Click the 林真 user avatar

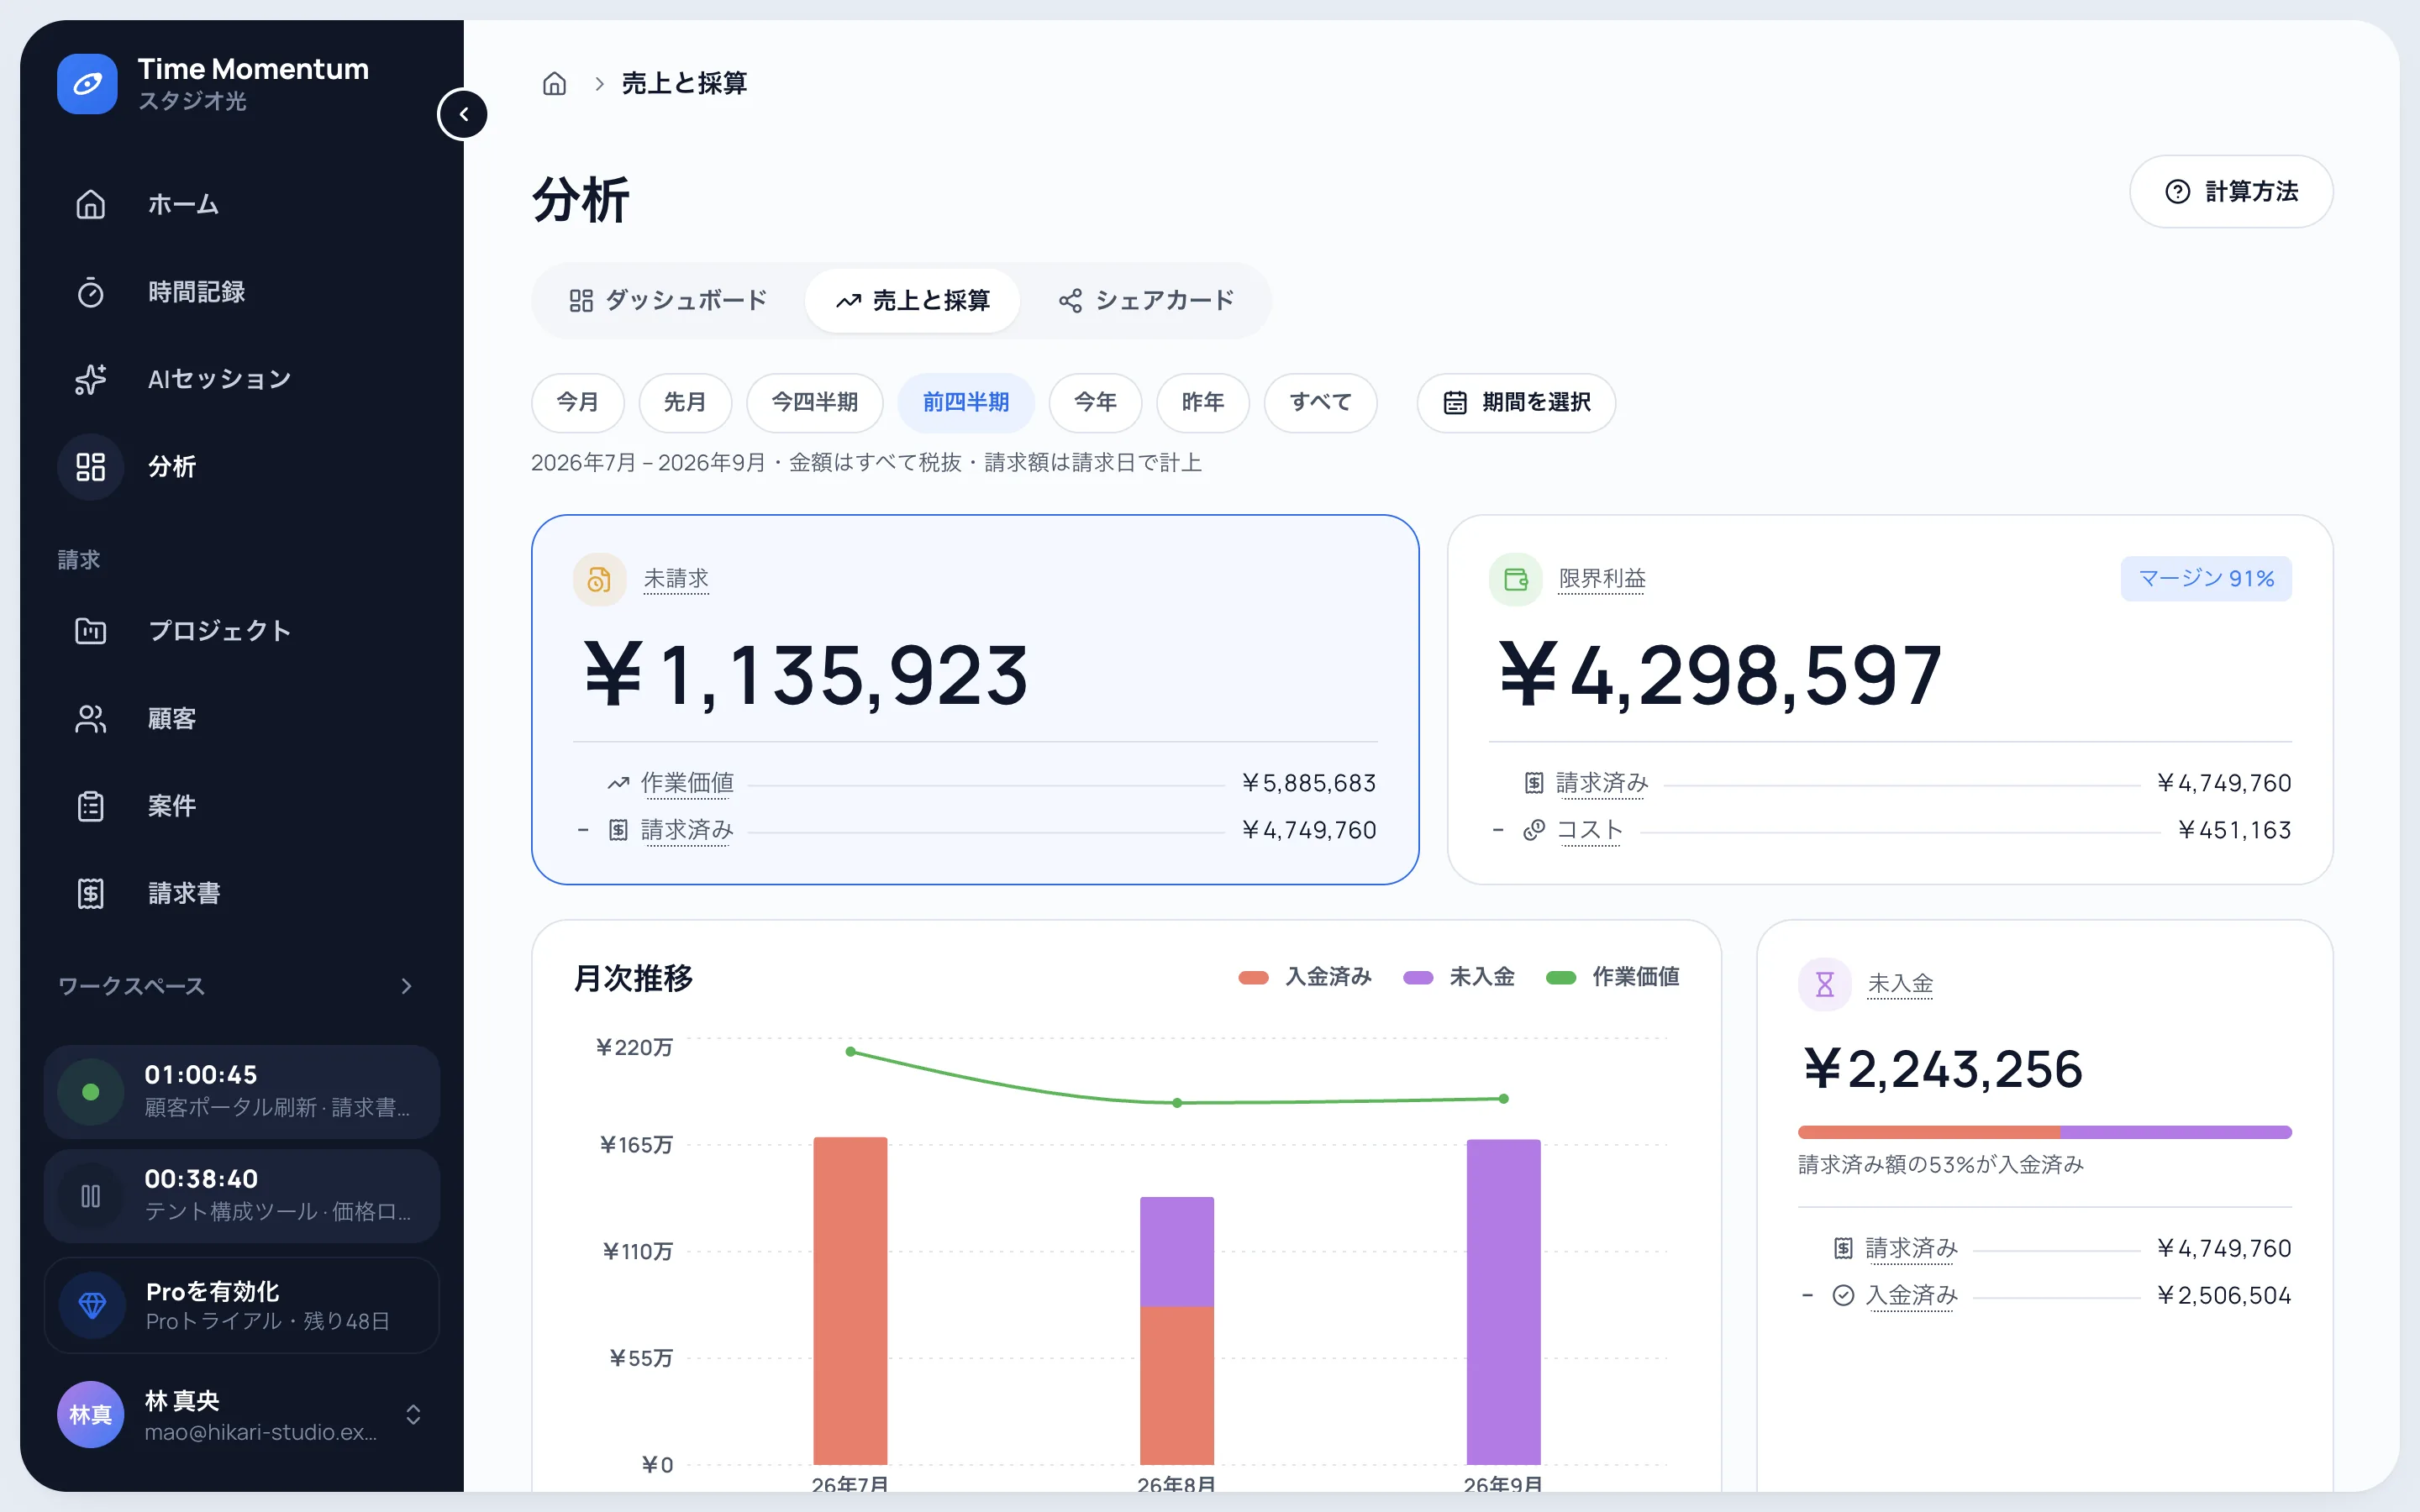tap(90, 1414)
